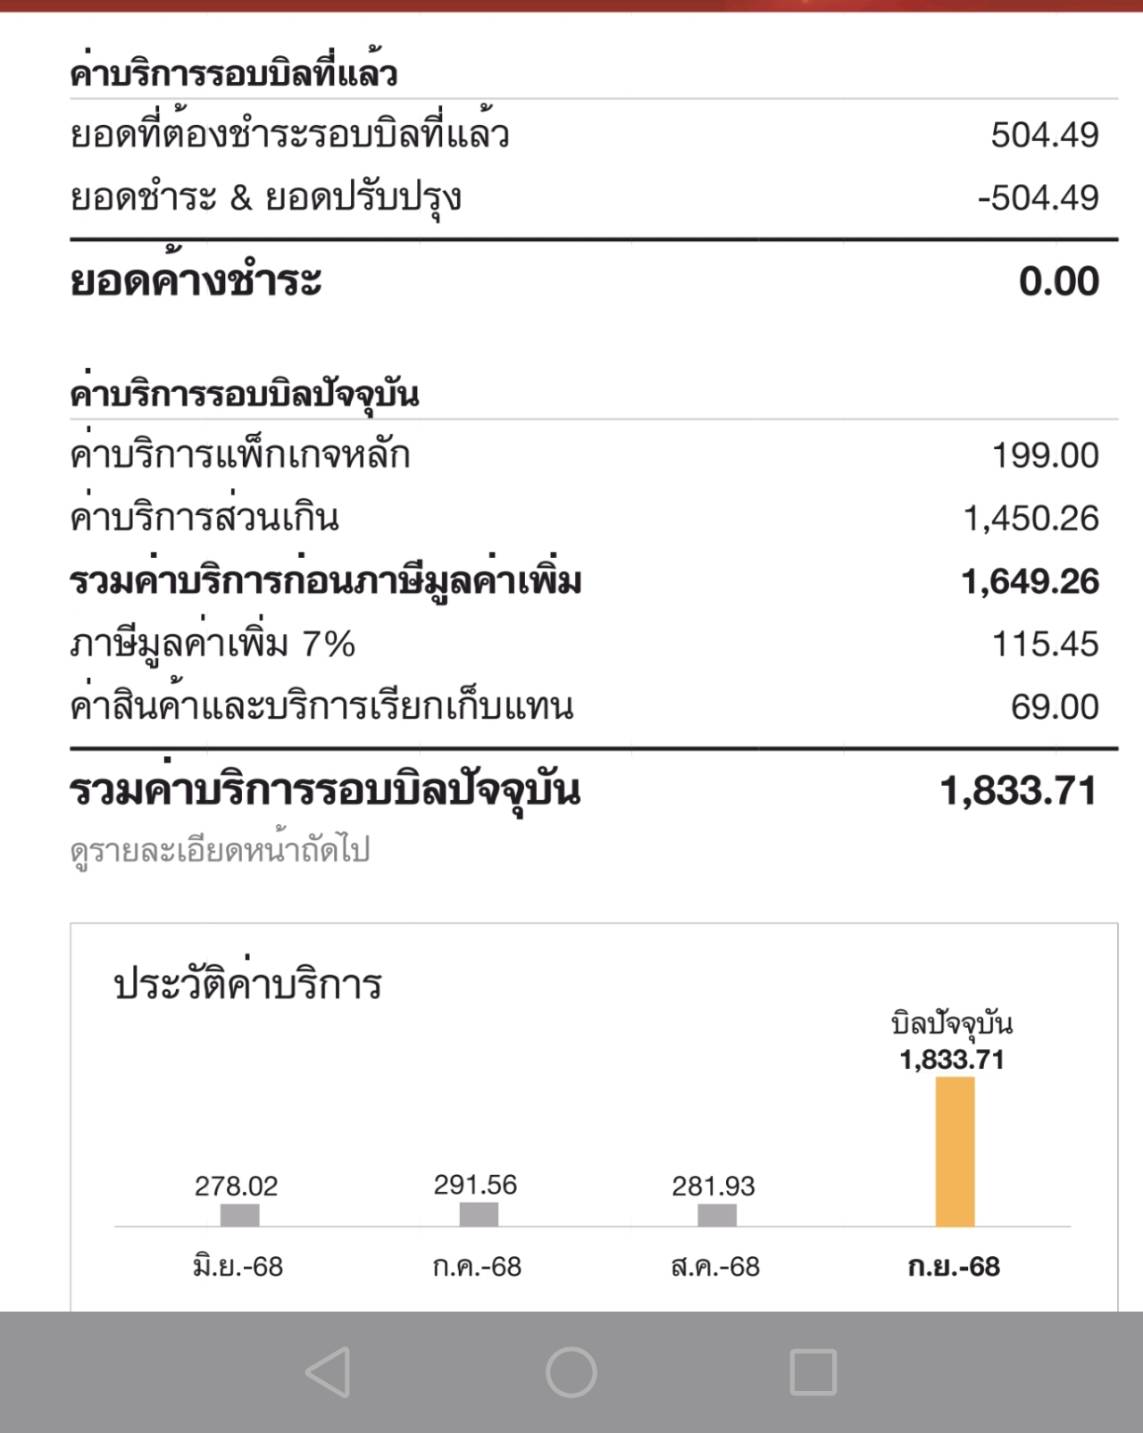The width and height of the screenshot is (1143, 1433).
Task: Click the 1,833.71 current bill total amount
Action: [x=1018, y=791]
